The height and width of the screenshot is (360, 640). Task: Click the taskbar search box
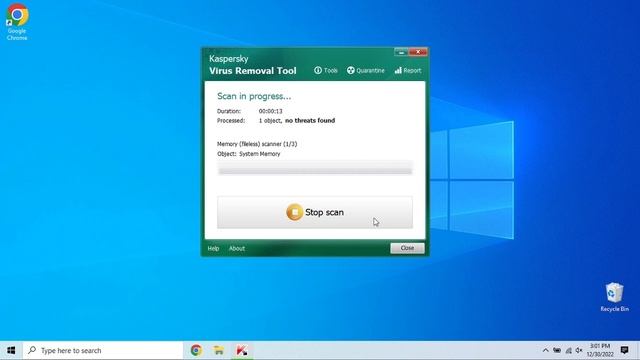(x=103, y=350)
